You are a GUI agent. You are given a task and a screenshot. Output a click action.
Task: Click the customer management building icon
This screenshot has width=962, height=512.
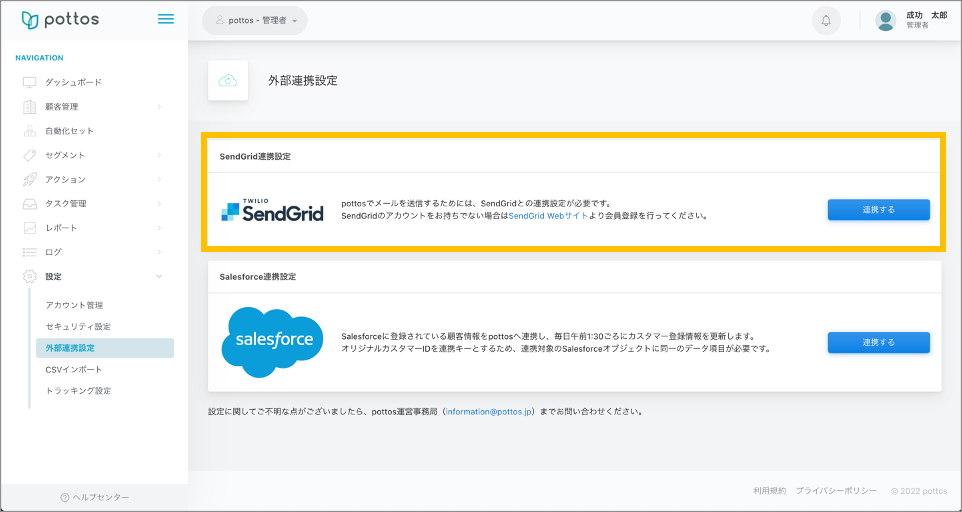point(29,107)
